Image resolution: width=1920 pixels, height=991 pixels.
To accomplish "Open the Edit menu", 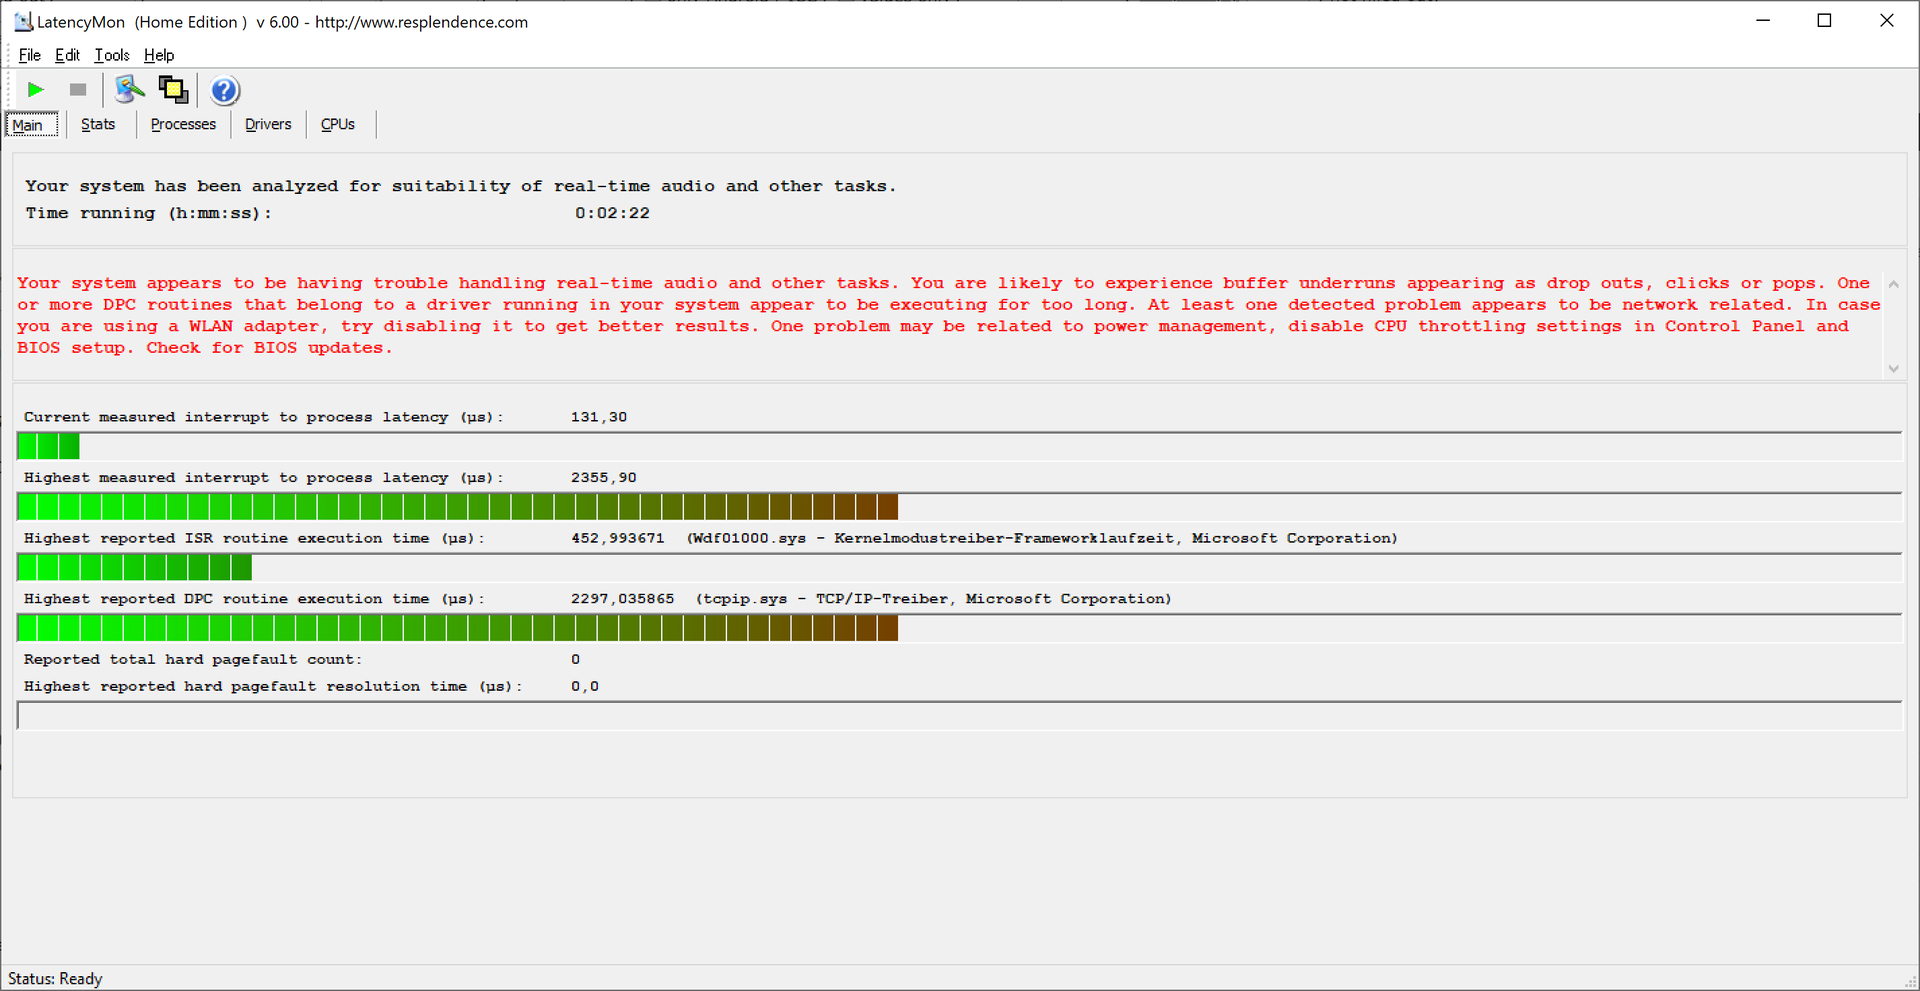I will pyautogui.click(x=67, y=55).
